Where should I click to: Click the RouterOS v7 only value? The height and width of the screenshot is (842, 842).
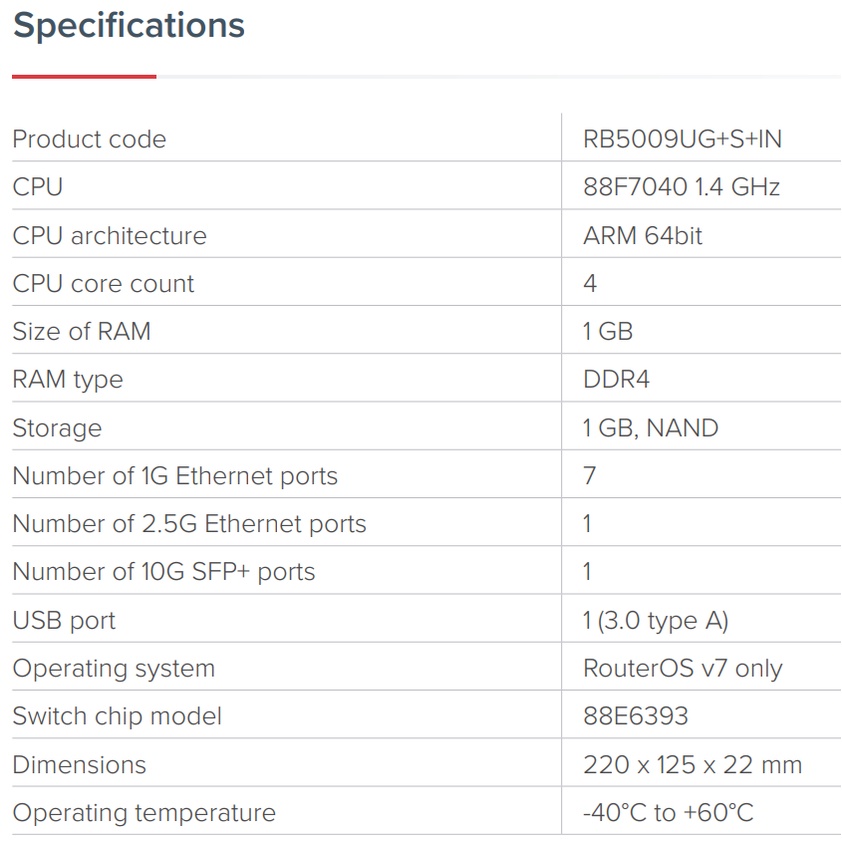(682, 668)
